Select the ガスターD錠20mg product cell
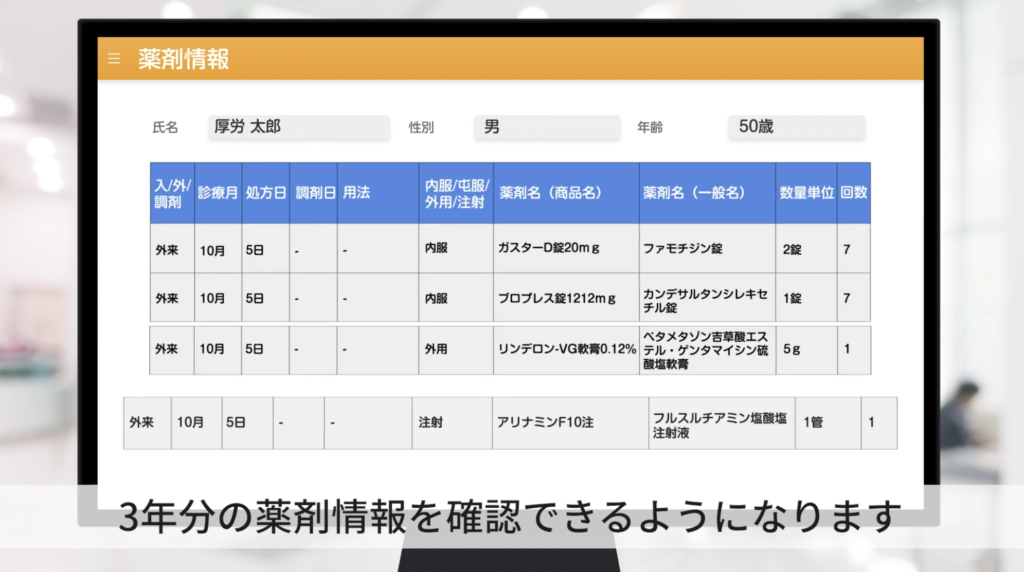Viewport: 1024px width, 572px height. (567, 248)
